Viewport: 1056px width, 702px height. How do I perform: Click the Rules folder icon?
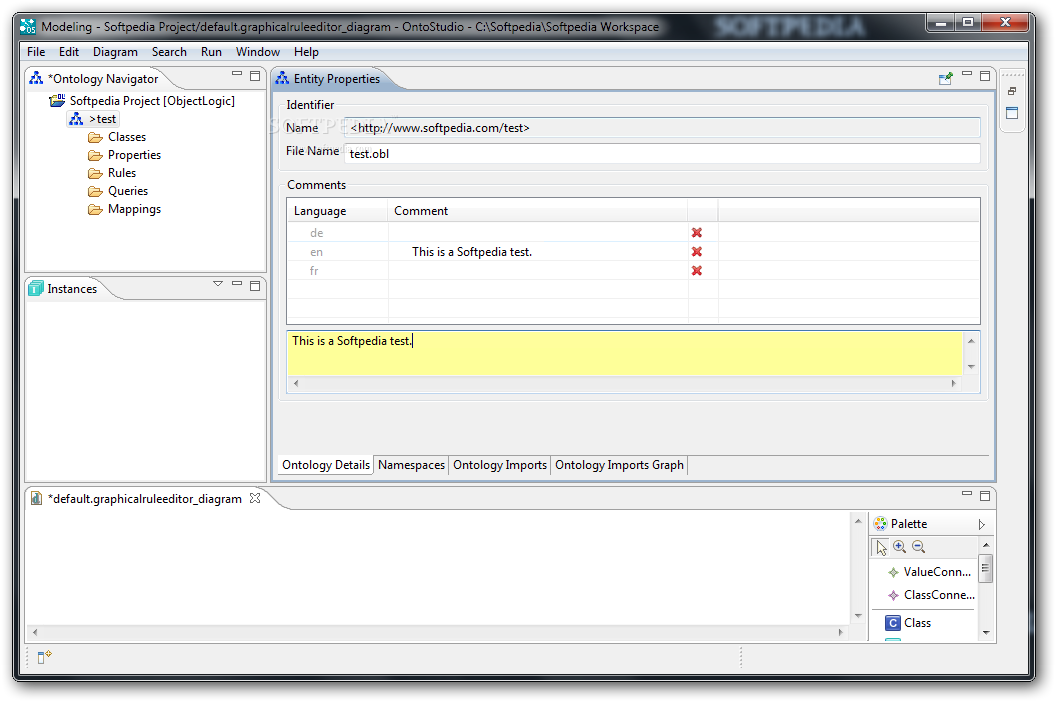(95, 174)
